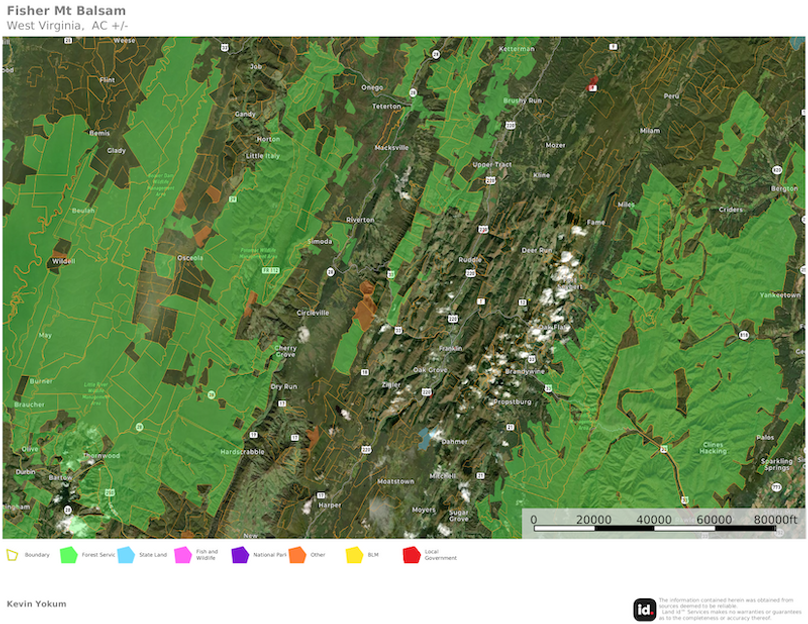
Task: Click the yellow Boundary legend icon
Action: (x=13, y=554)
